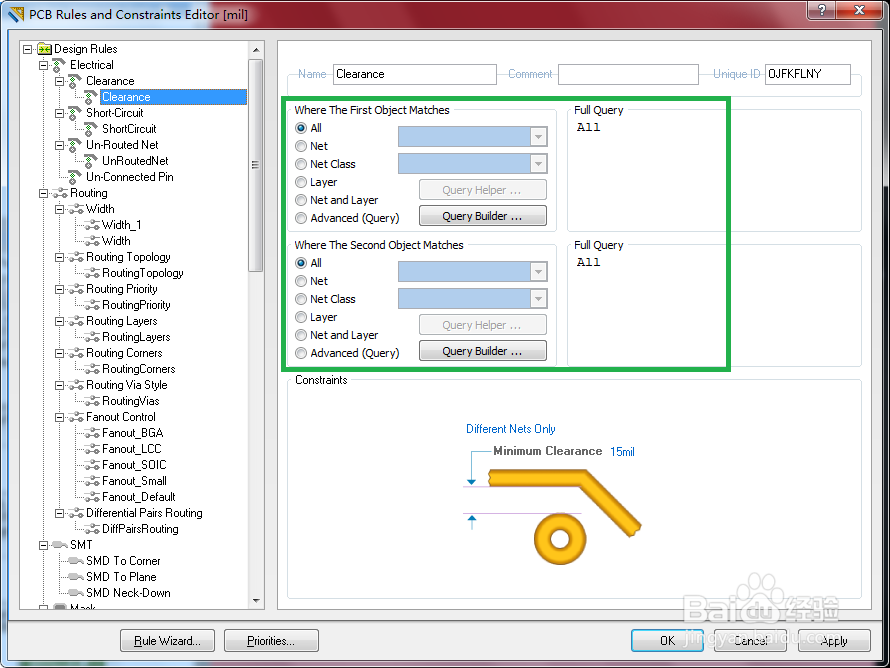Viewport: 890px width, 668px height.
Task: Click the Different Nets Only option
Action: coord(510,429)
